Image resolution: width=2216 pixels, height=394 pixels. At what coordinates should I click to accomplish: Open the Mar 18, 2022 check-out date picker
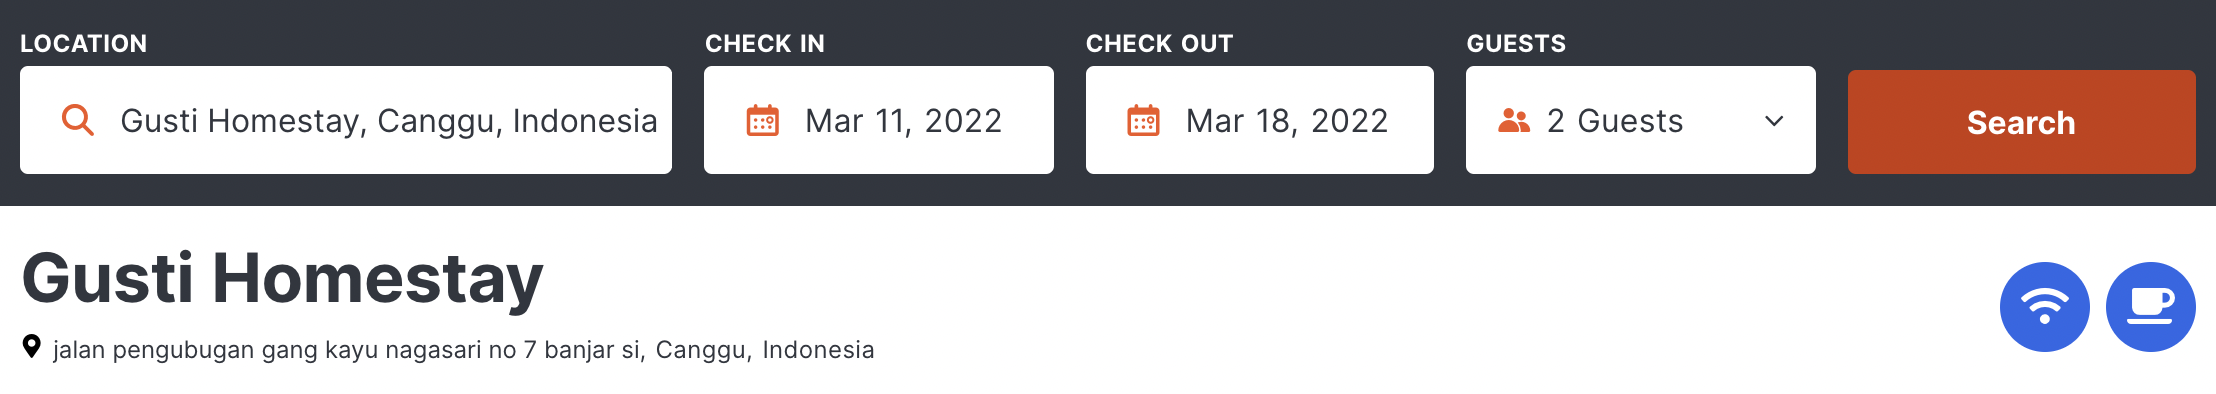[1260, 120]
